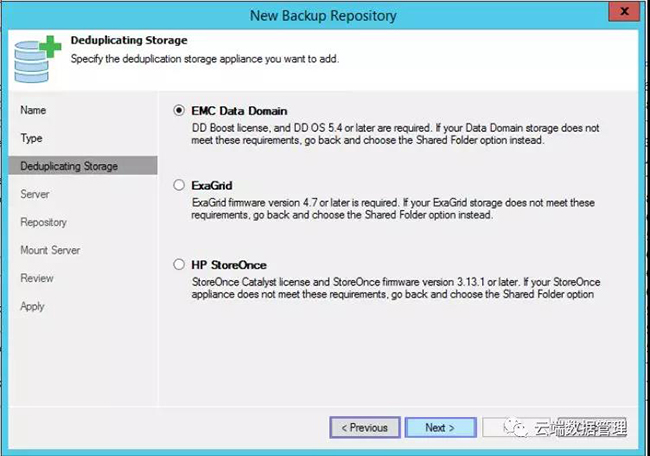Click the DD Boost license requirement description
The image size is (650, 456).
(x=395, y=134)
